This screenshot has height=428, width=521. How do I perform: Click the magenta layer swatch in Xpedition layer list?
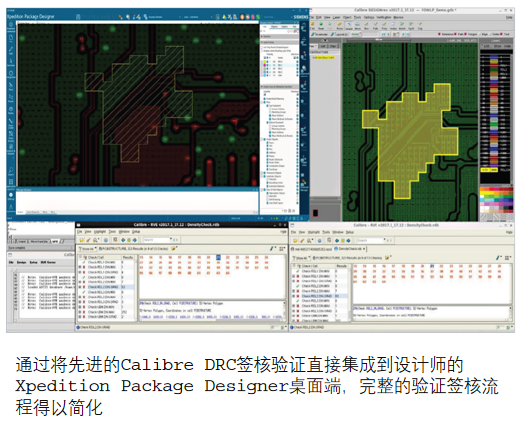click(265, 65)
